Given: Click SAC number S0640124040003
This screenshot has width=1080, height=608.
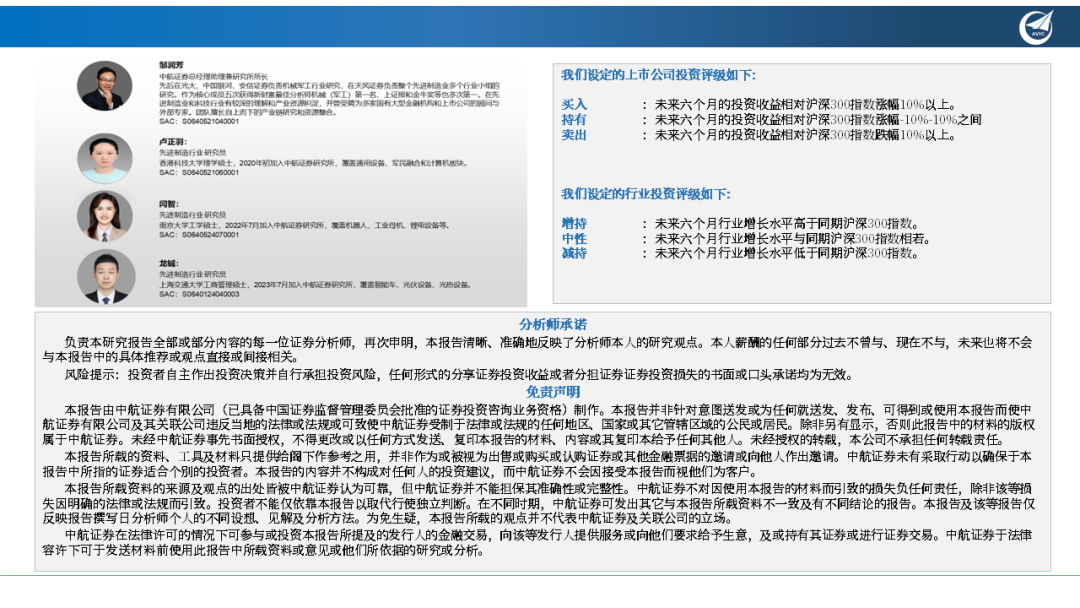Looking at the screenshot, I should tap(199, 294).
